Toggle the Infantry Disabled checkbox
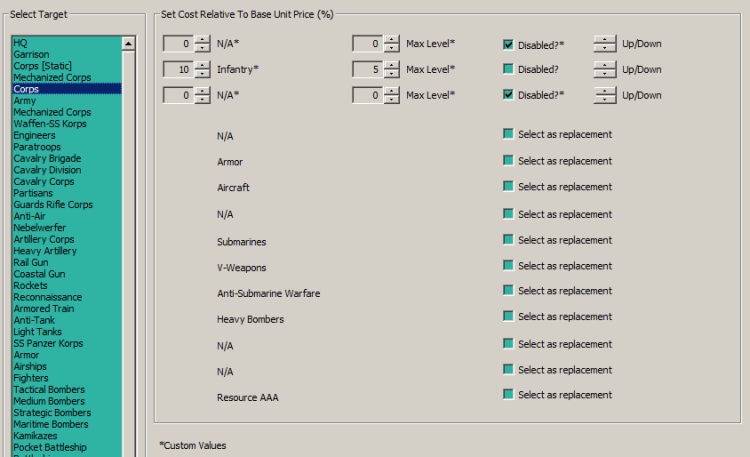The height and width of the screenshot is (457, 750). point(509,70)
